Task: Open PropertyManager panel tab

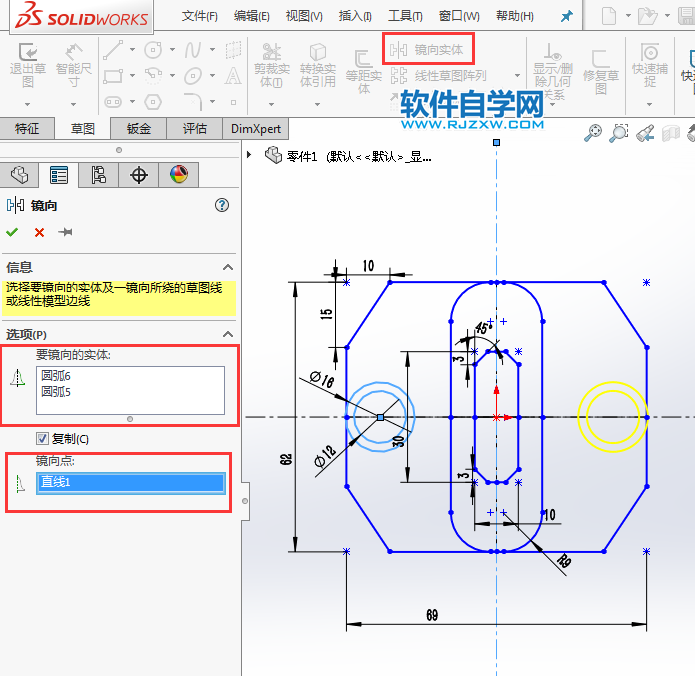Action: click(59, 175)
